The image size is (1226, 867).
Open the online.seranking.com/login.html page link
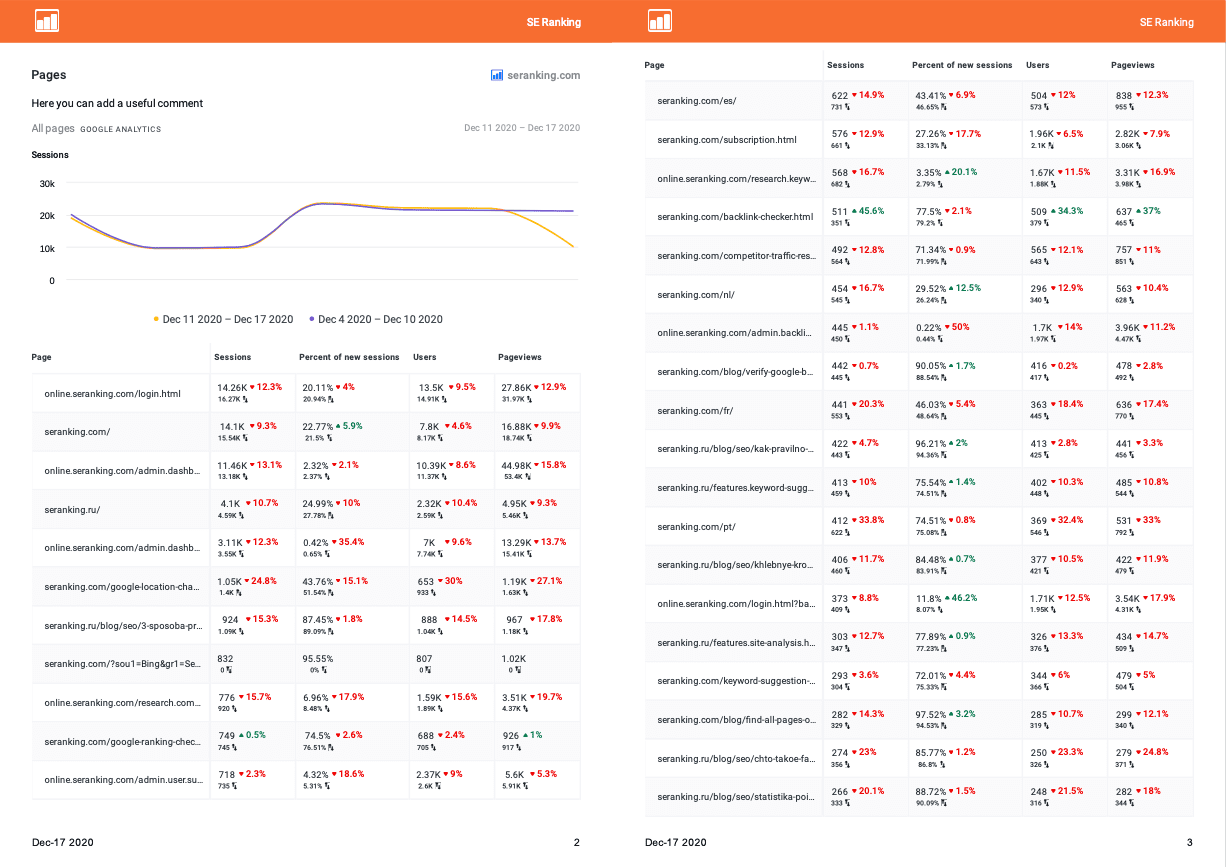(x=113, y=394)
